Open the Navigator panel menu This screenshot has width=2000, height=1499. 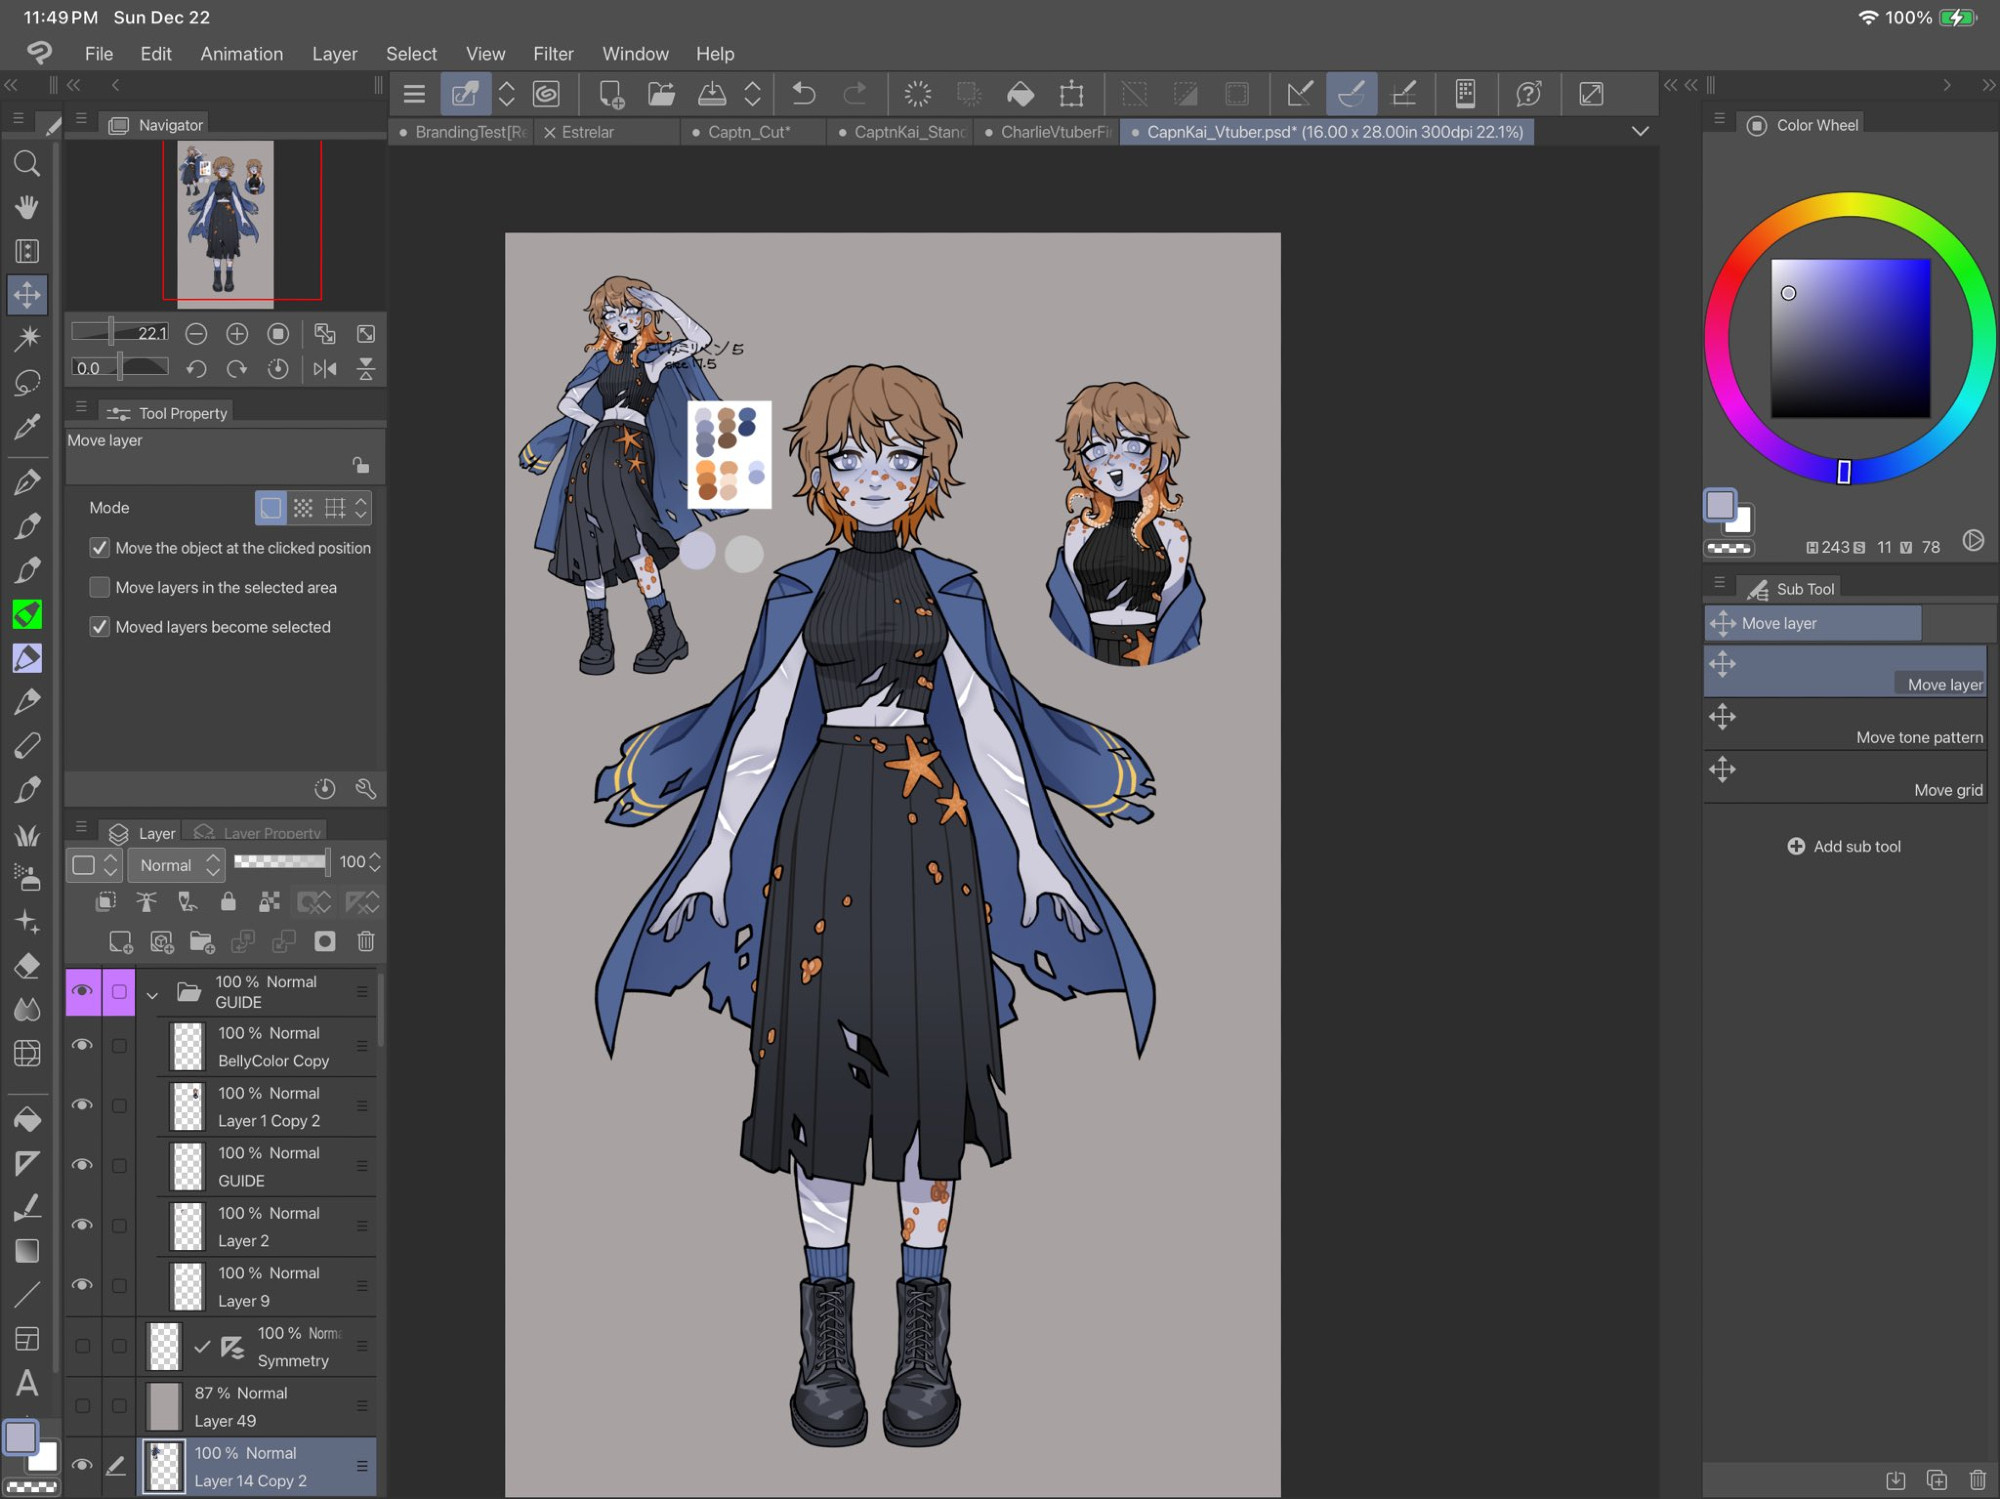click(x=81, y=119)
